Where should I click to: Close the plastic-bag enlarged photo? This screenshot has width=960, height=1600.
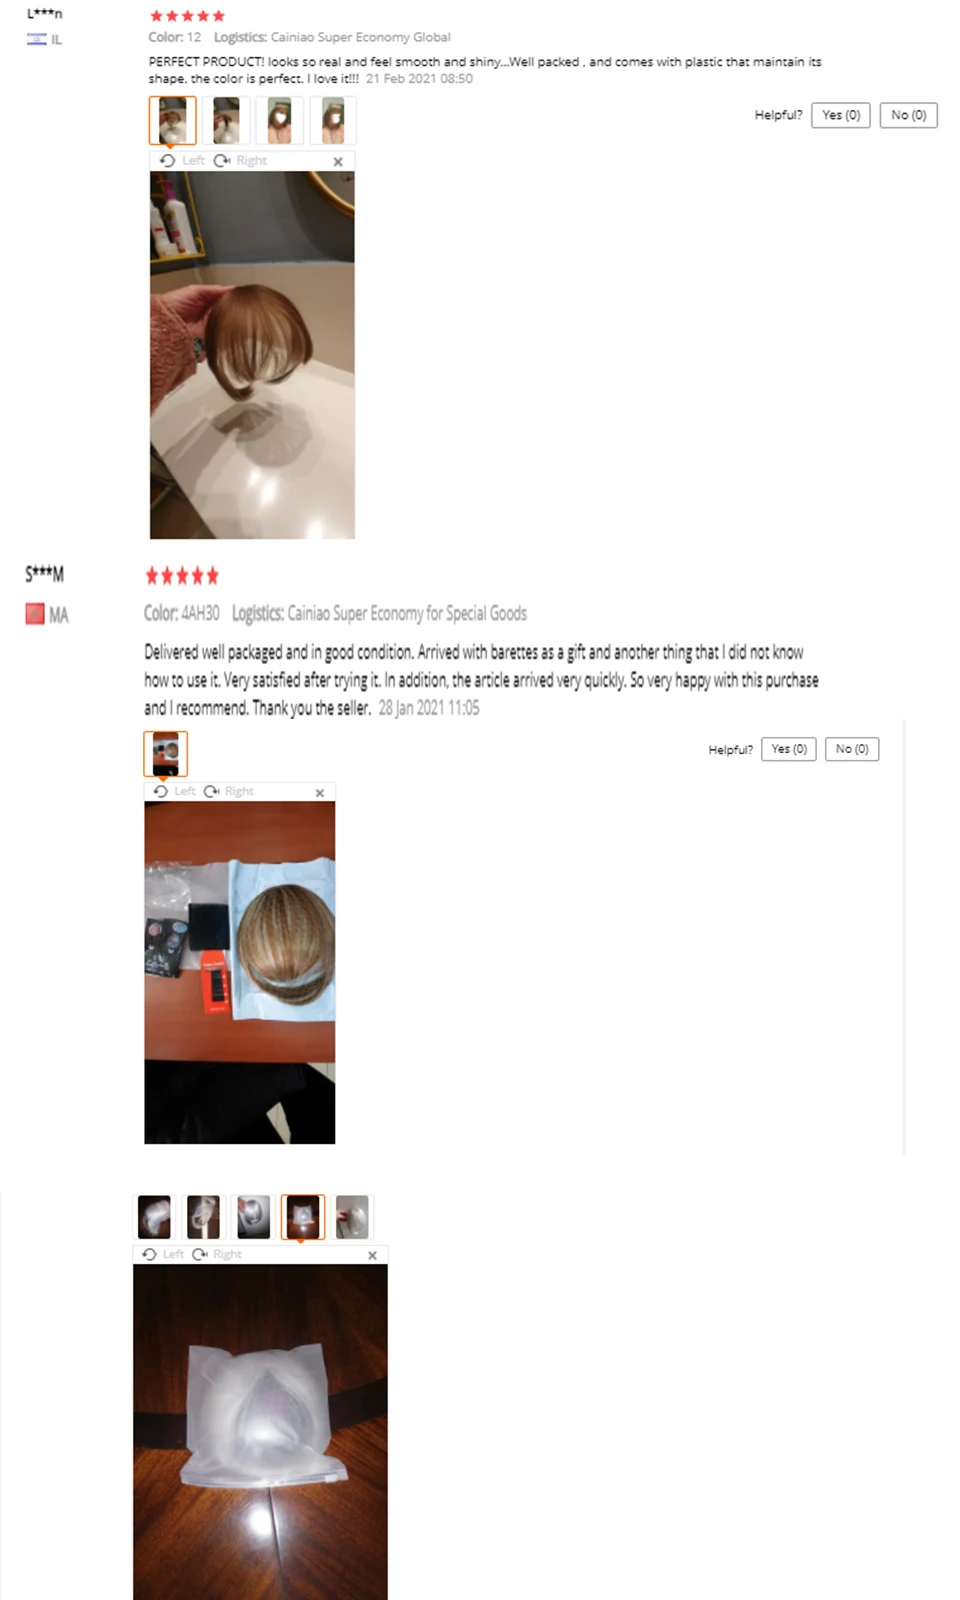pyautogui.click(x=372, y=1255)
